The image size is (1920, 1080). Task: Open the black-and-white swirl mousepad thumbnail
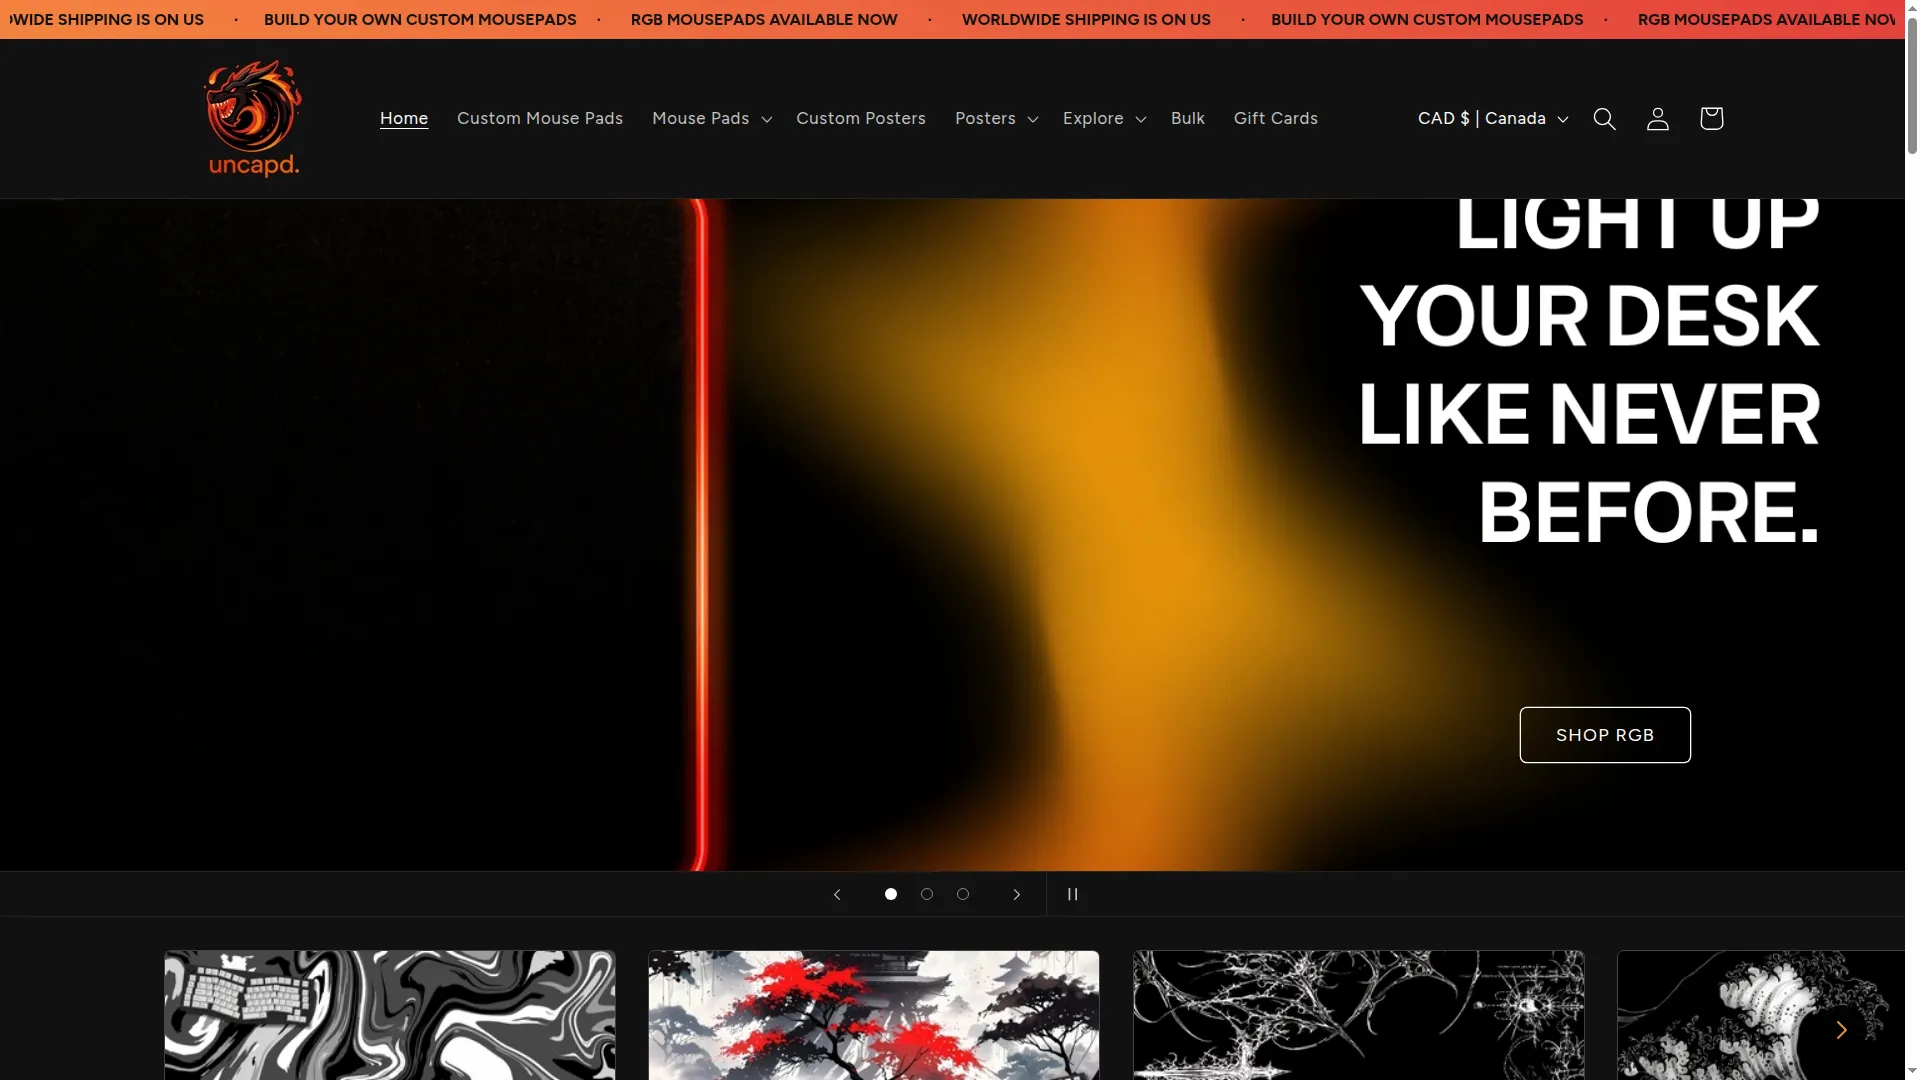[390, 1015]
